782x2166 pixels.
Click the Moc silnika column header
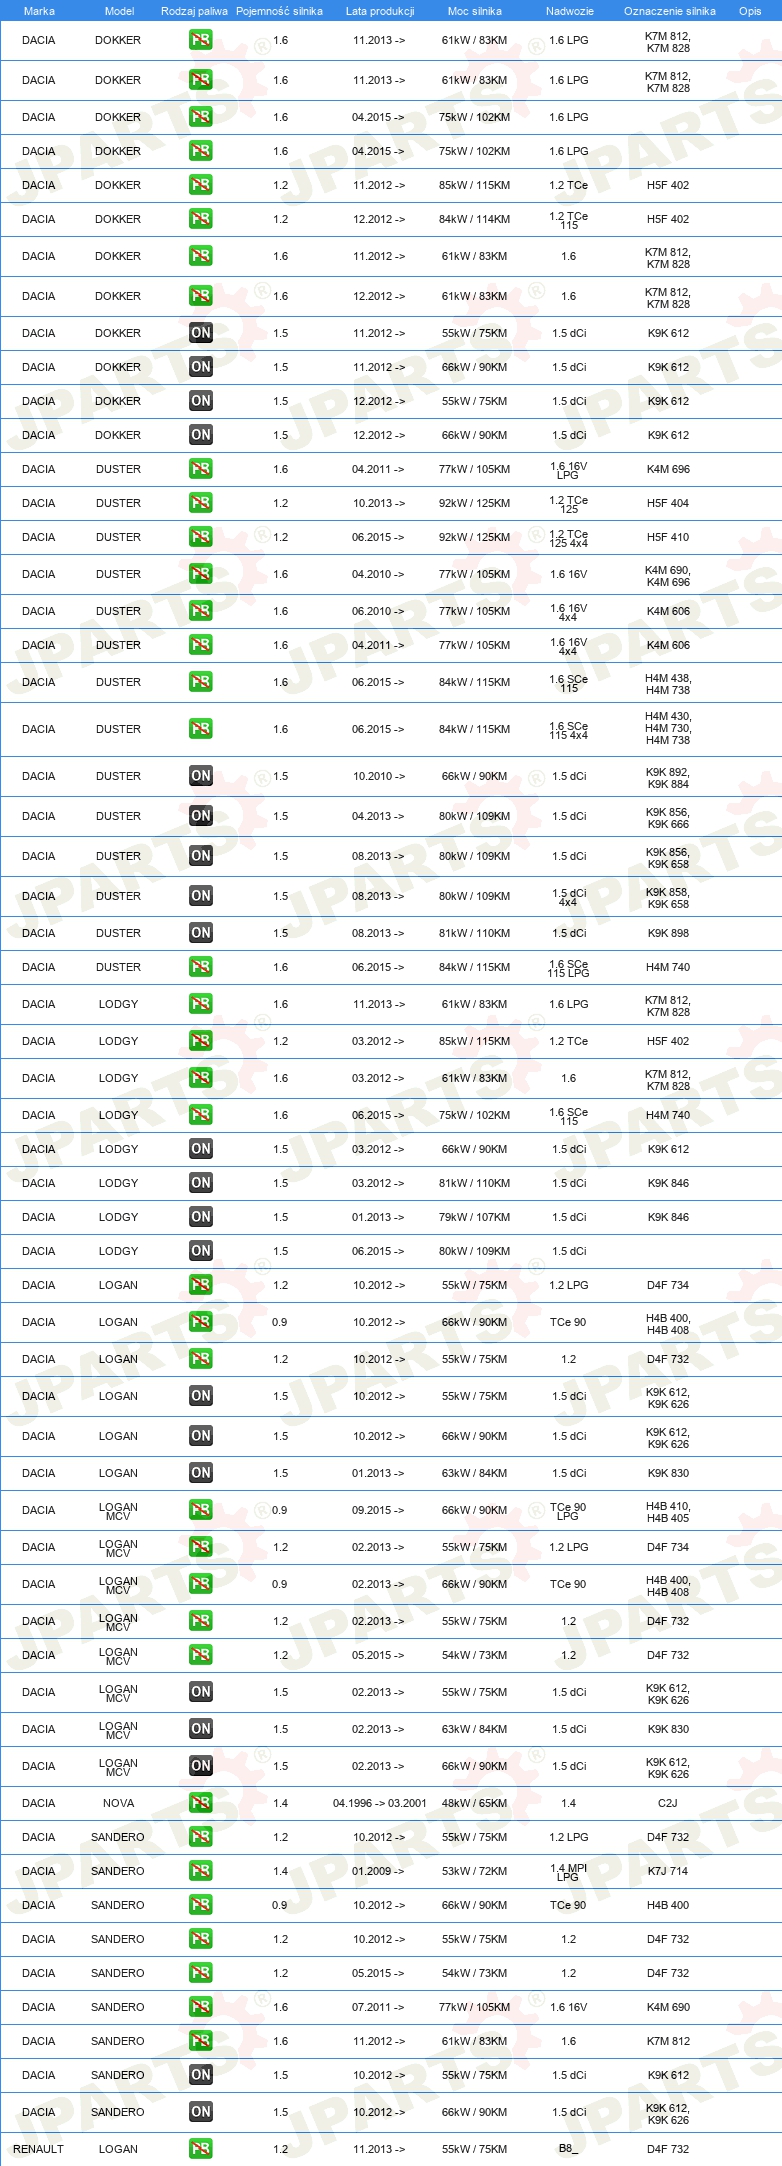click(x=475, y=11)
